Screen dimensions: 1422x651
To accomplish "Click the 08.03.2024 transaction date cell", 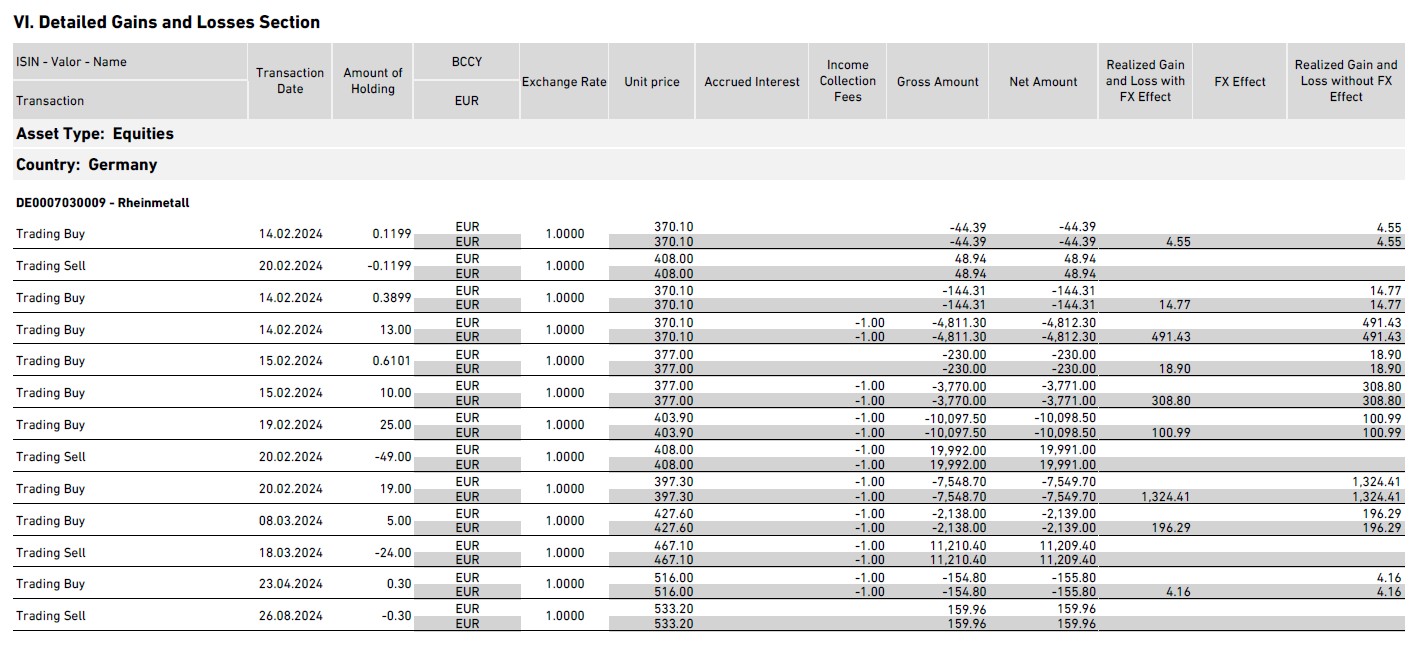I will [x=290, y=521].
